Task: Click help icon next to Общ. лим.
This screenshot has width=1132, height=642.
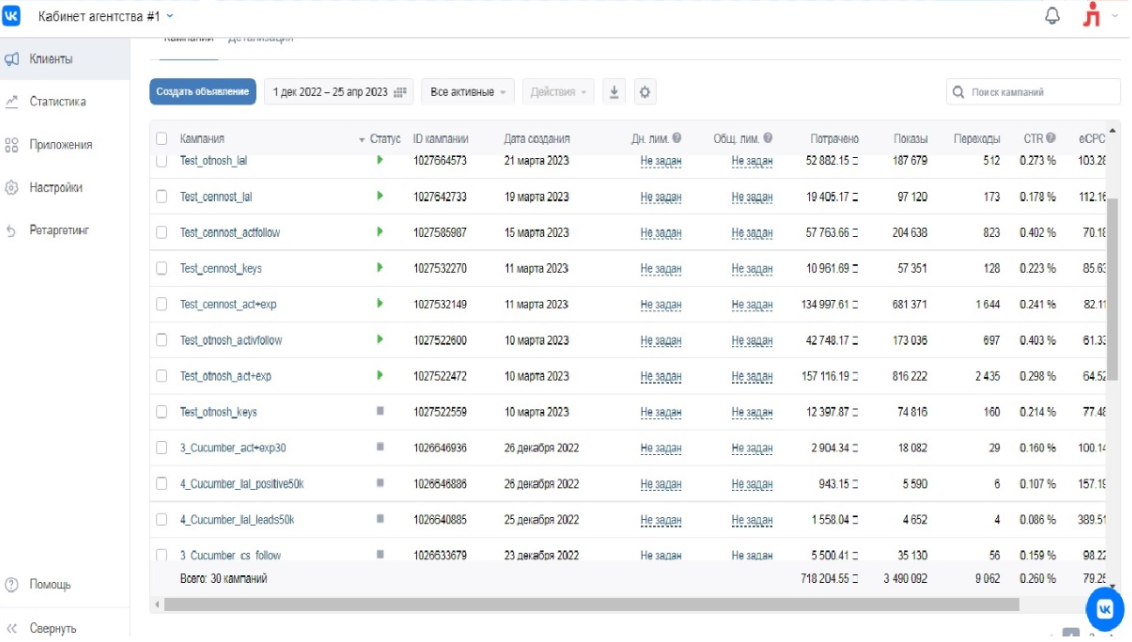Action: (x=767, y=138)
